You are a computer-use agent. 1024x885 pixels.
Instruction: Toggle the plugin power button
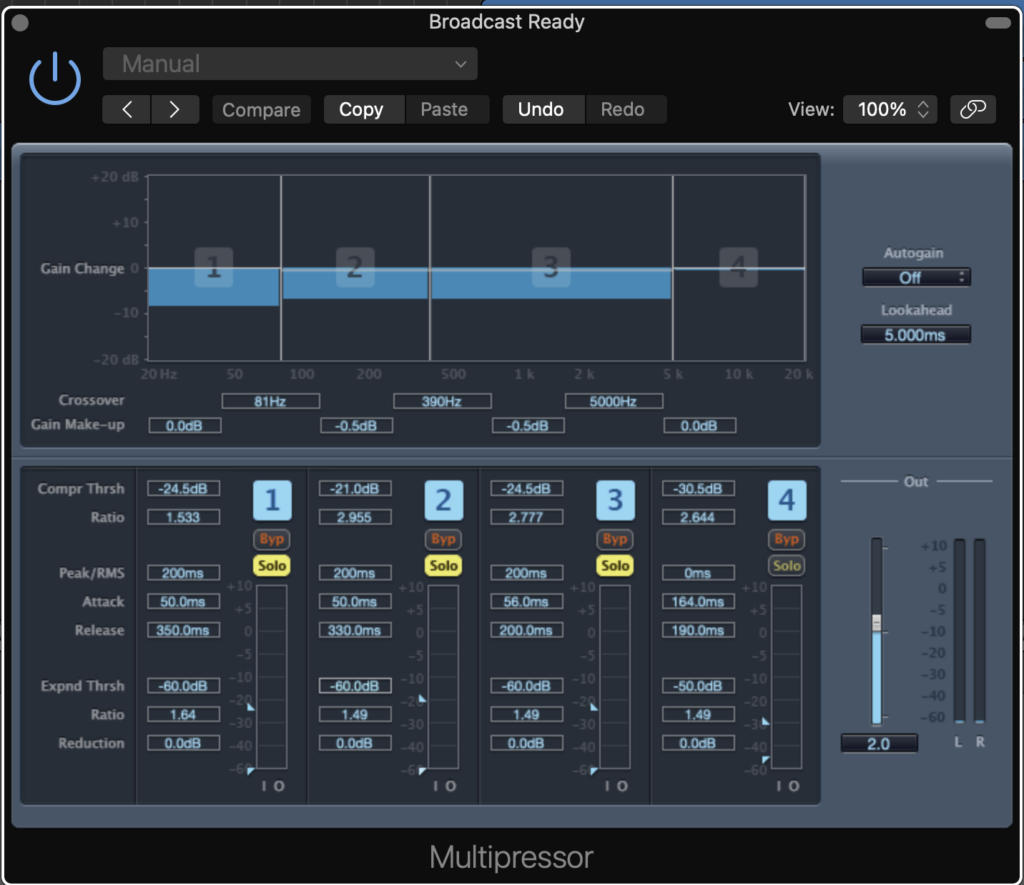coord(55,79)
